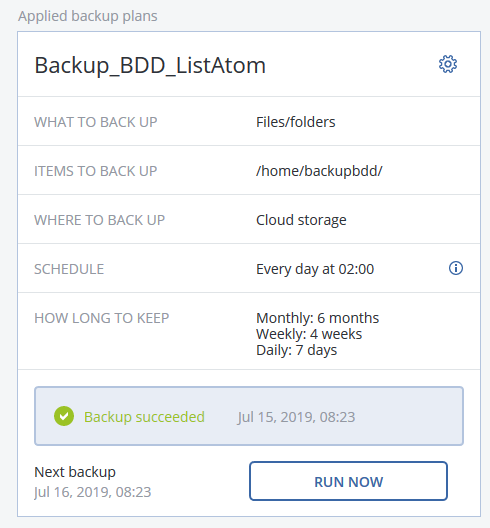Click the SCHEDULE label

pyautogui.click(x=69, y=269)
